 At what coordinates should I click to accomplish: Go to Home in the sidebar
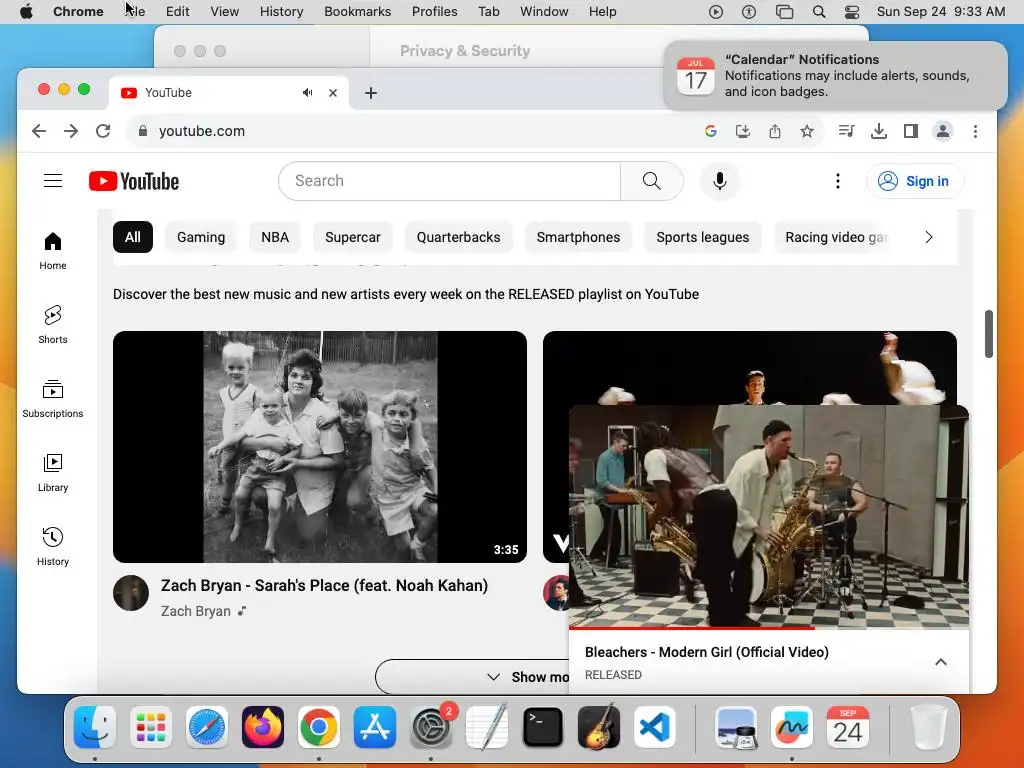(53, 251)
